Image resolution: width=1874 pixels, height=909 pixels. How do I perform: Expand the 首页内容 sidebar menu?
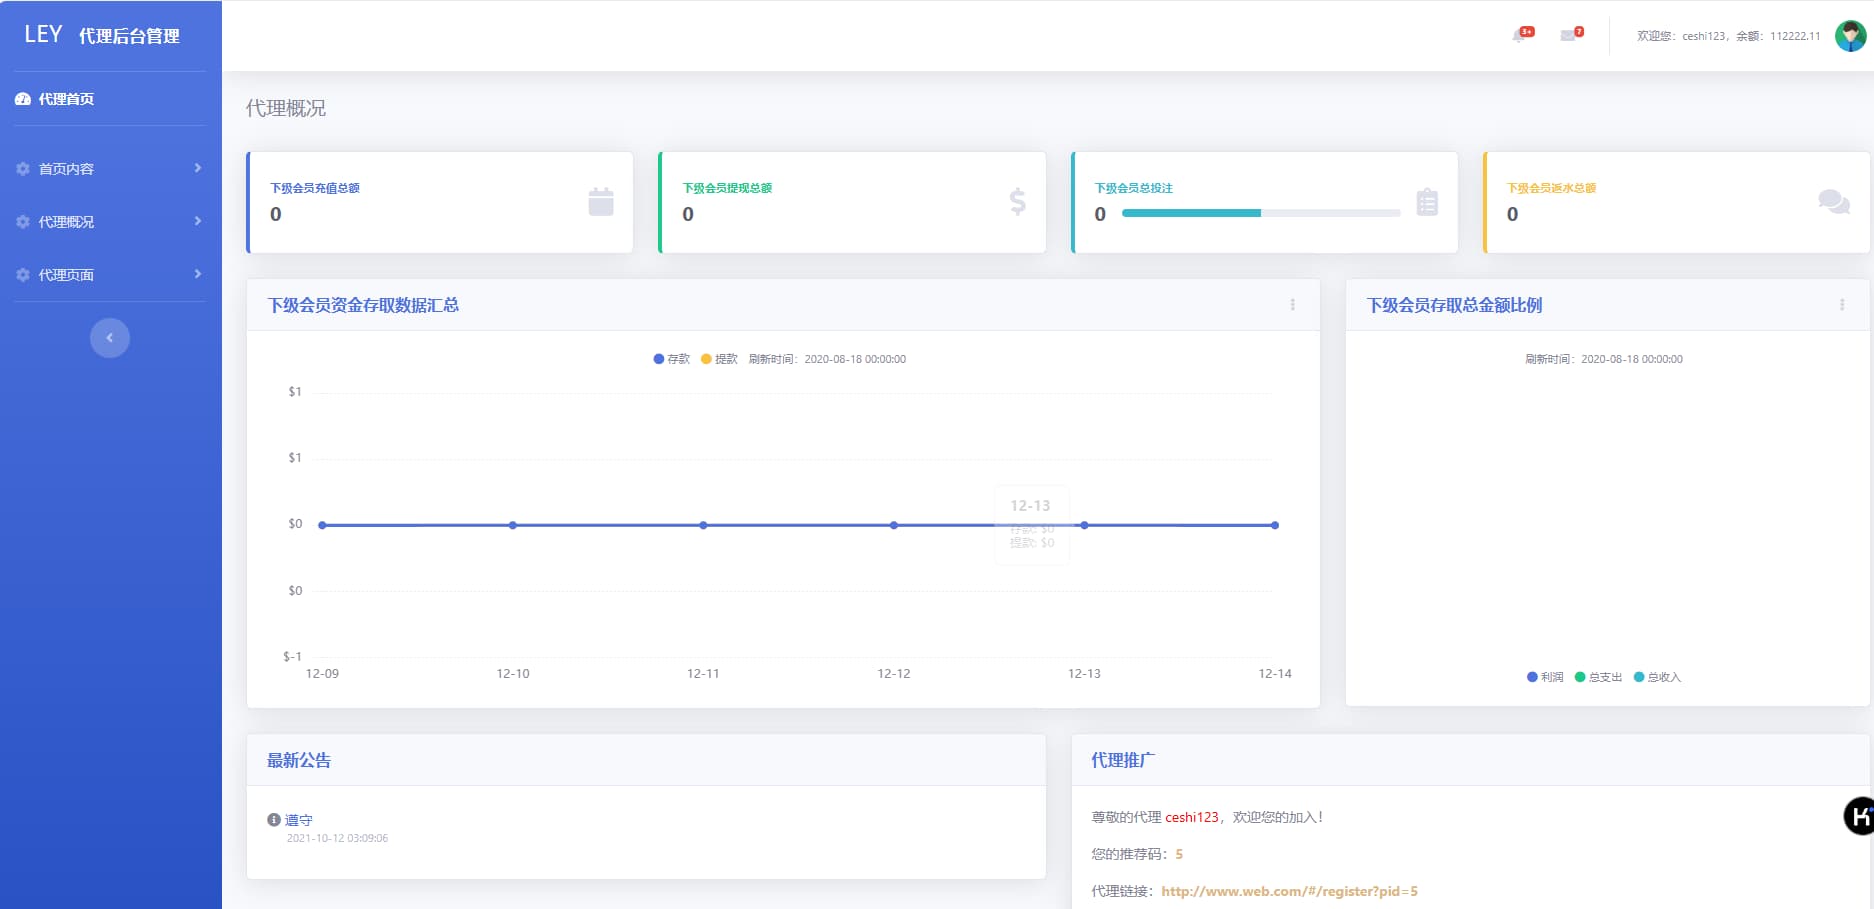[110, 169]
